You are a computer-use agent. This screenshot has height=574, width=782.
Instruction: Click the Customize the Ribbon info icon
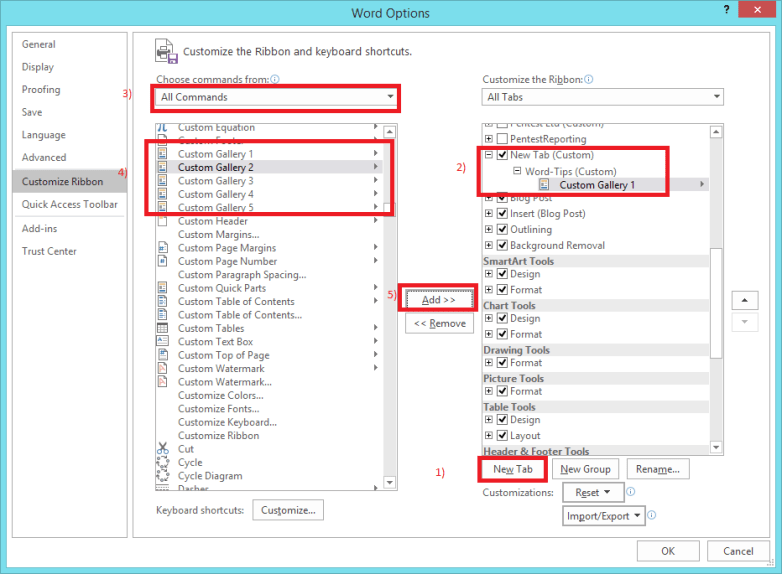click(588, 79)
